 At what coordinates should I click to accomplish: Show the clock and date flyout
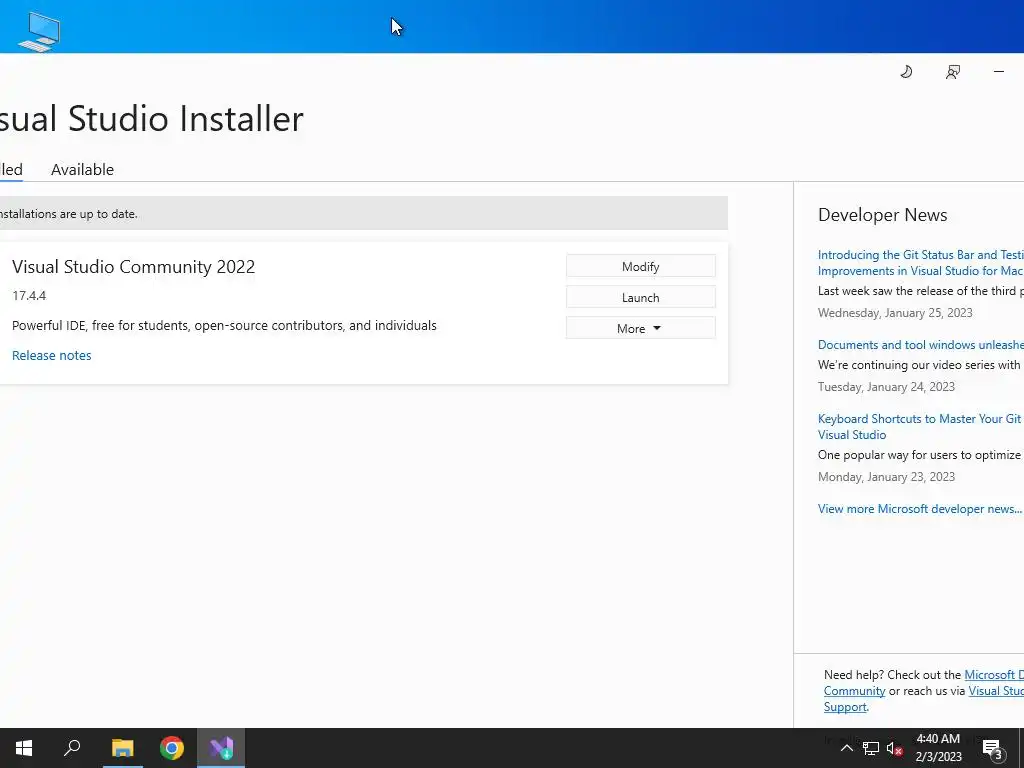938,748
